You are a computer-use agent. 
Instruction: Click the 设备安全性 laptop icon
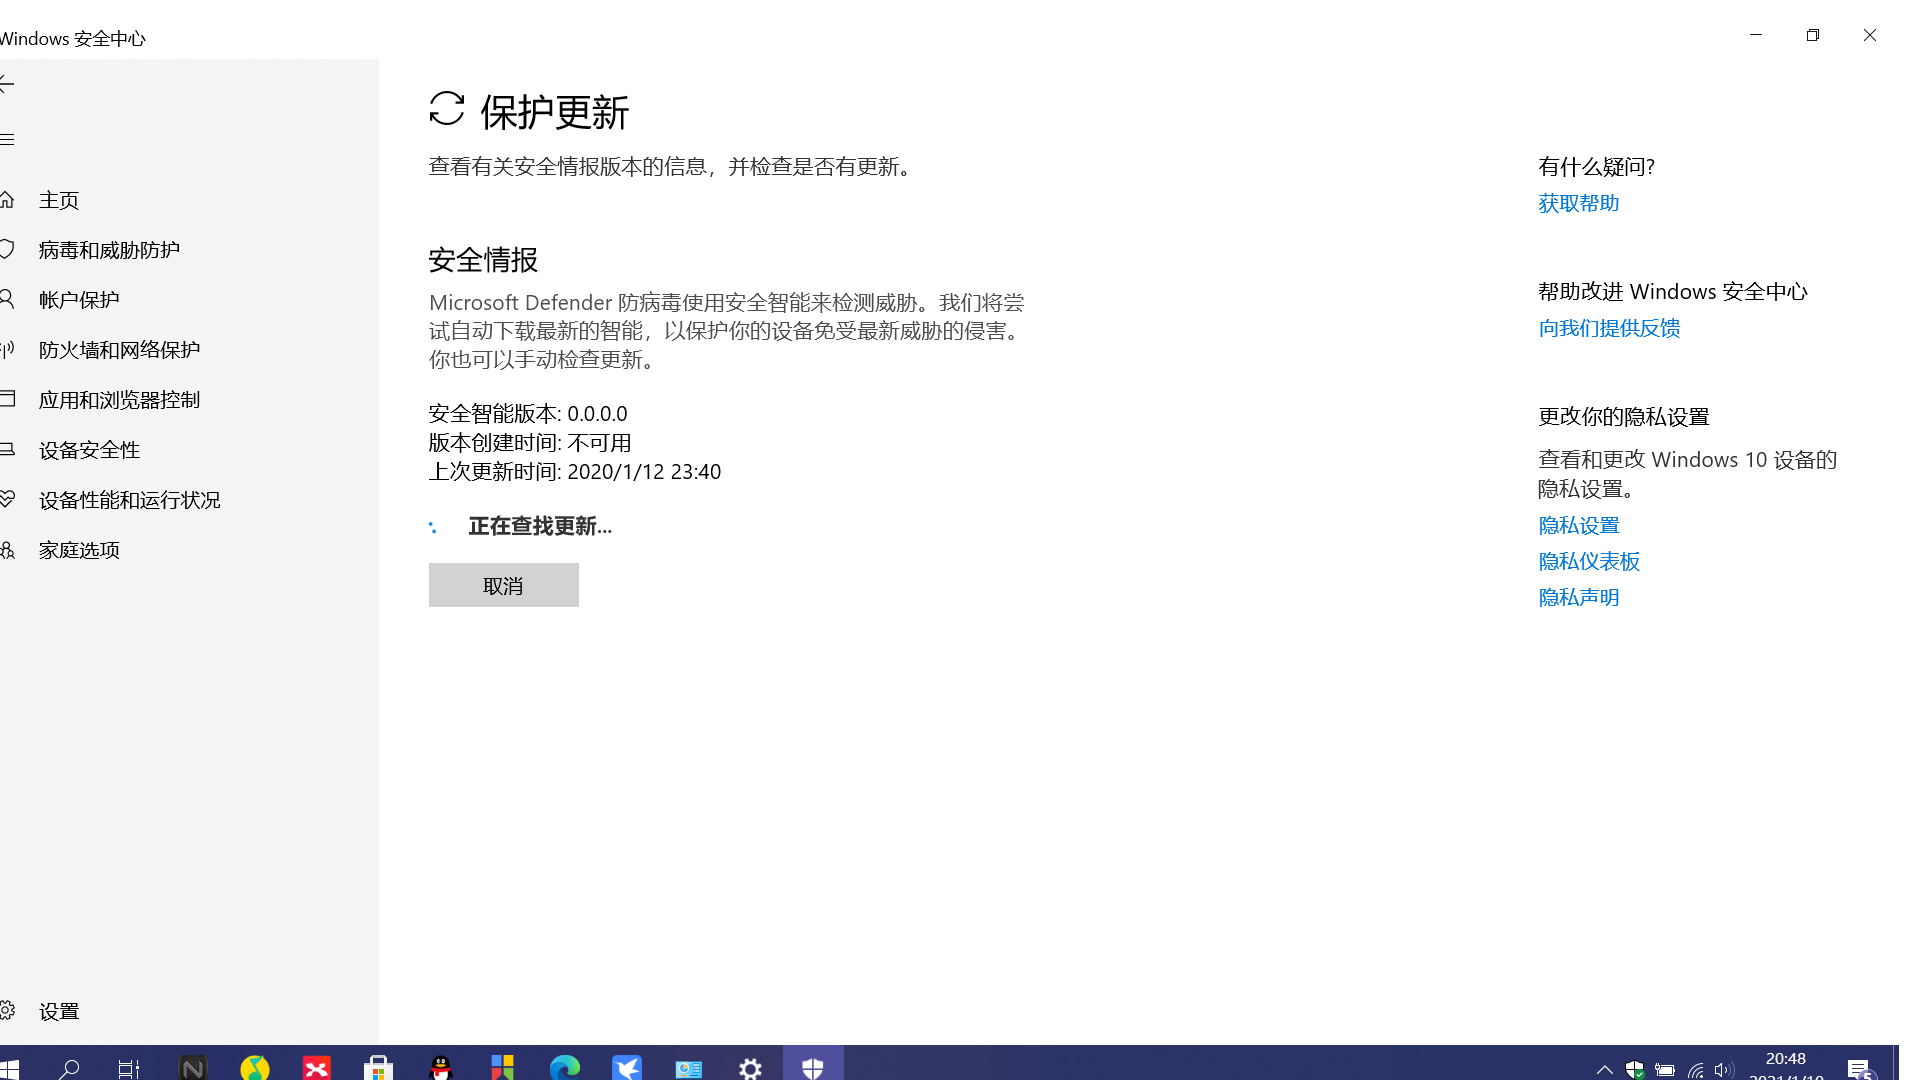(x=7, y=449)
